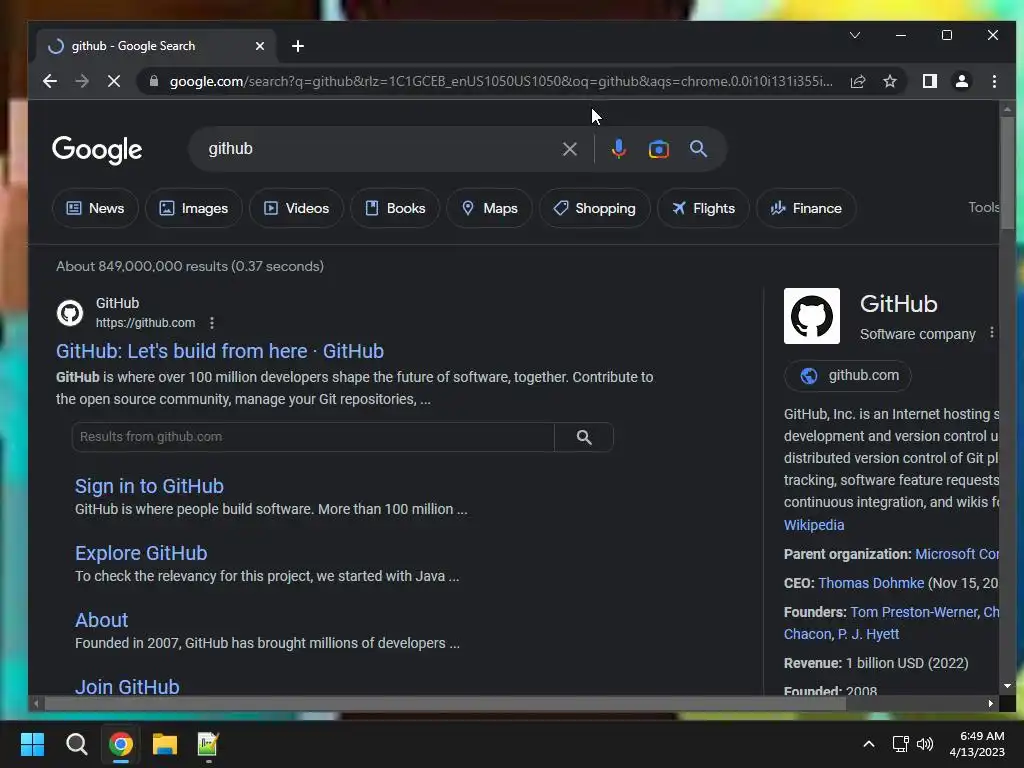Open P. J. Hyett founder link

pyautogui.click(x=868, y=634)
